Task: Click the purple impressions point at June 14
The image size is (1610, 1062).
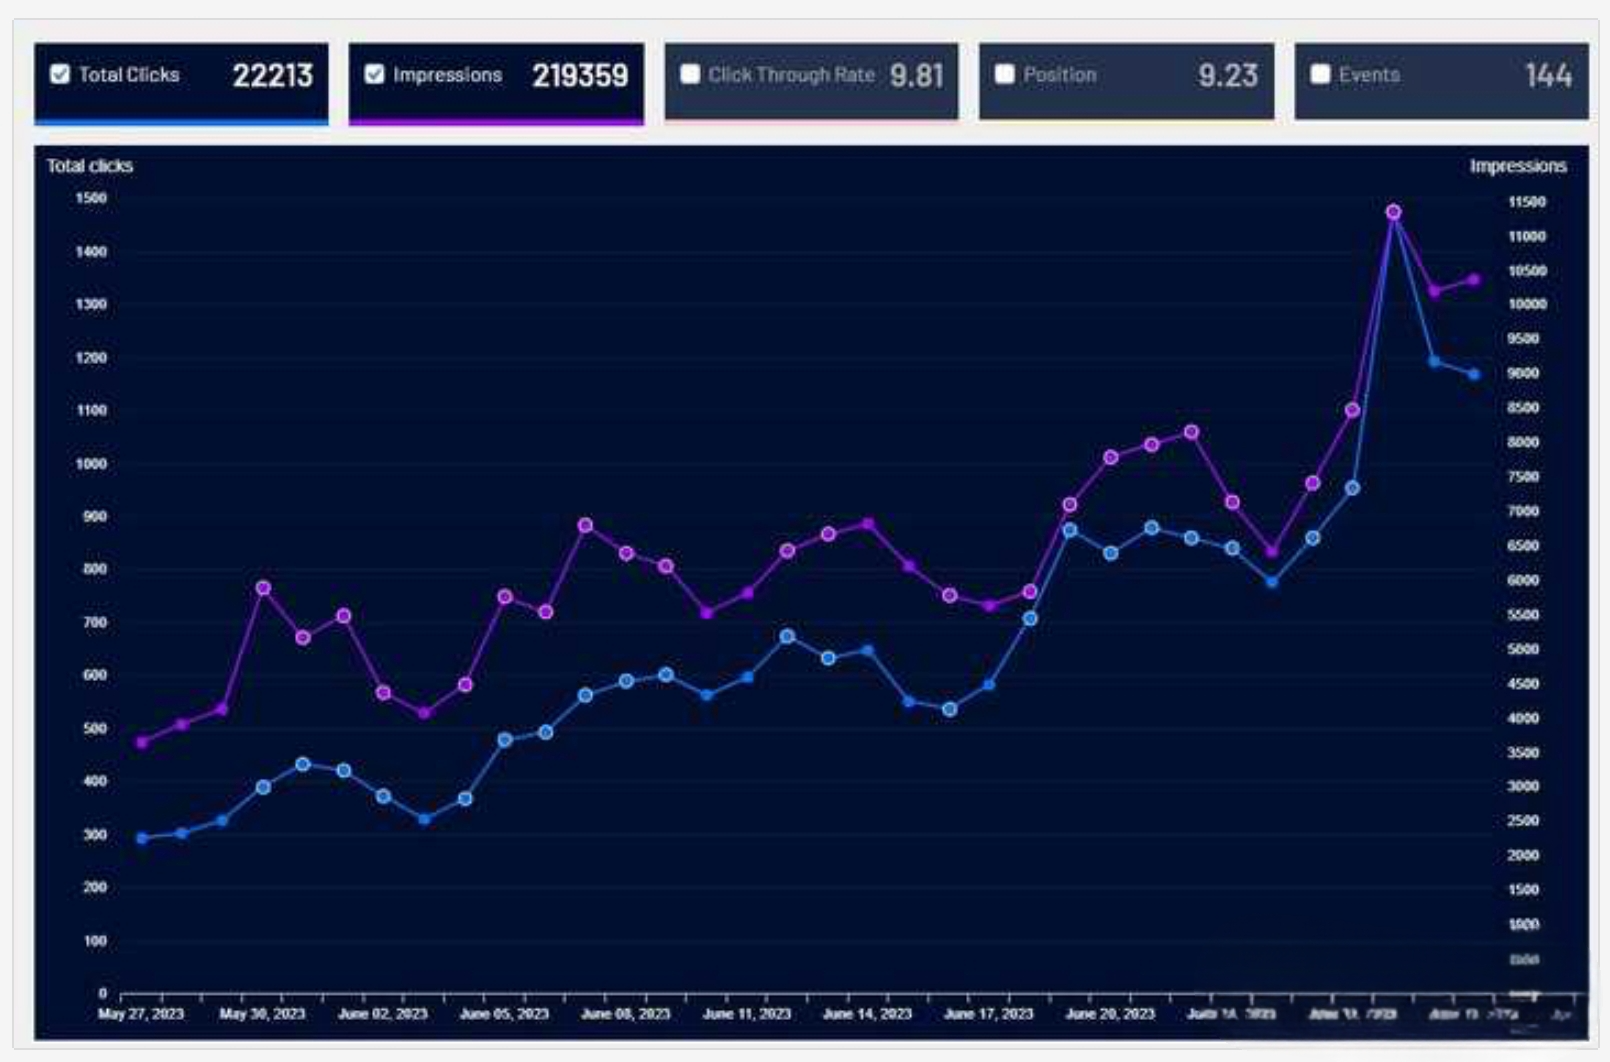Action: point(868,523)
